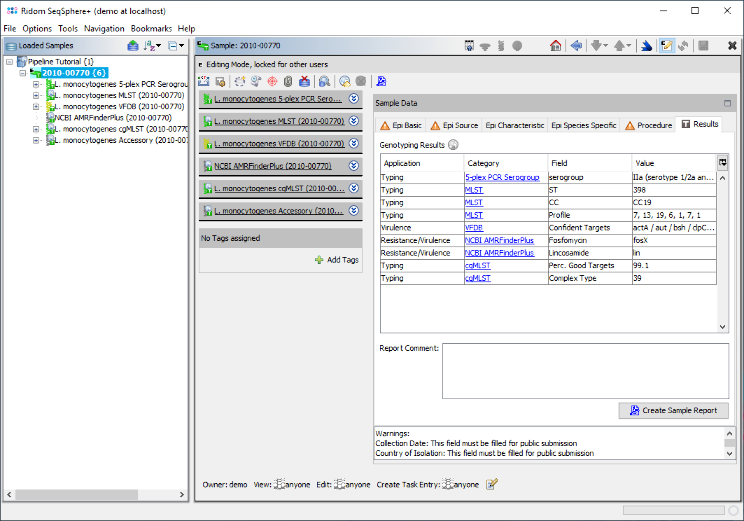Click the second editing toolbar icon with orange badge
Image resolution: width=744 pixels, height=521 pixels.
pos(220,82)
